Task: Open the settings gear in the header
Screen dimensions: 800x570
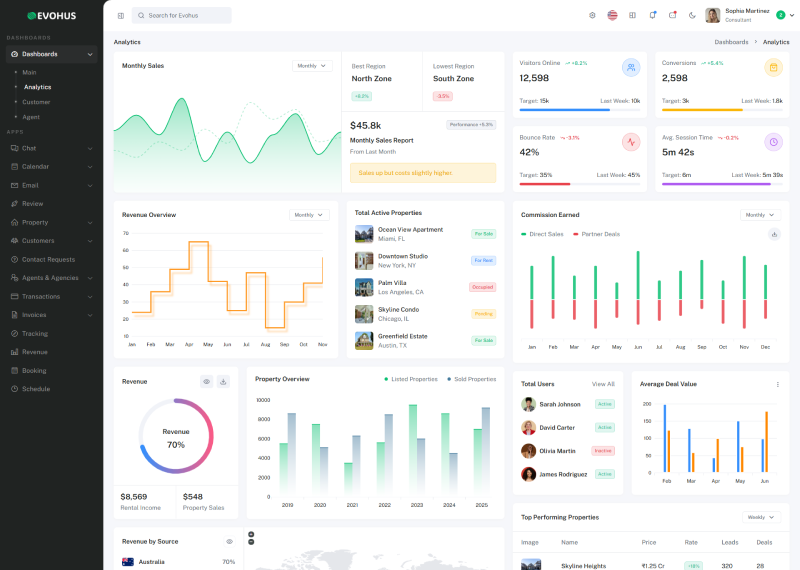Action: tap(592, 15)
